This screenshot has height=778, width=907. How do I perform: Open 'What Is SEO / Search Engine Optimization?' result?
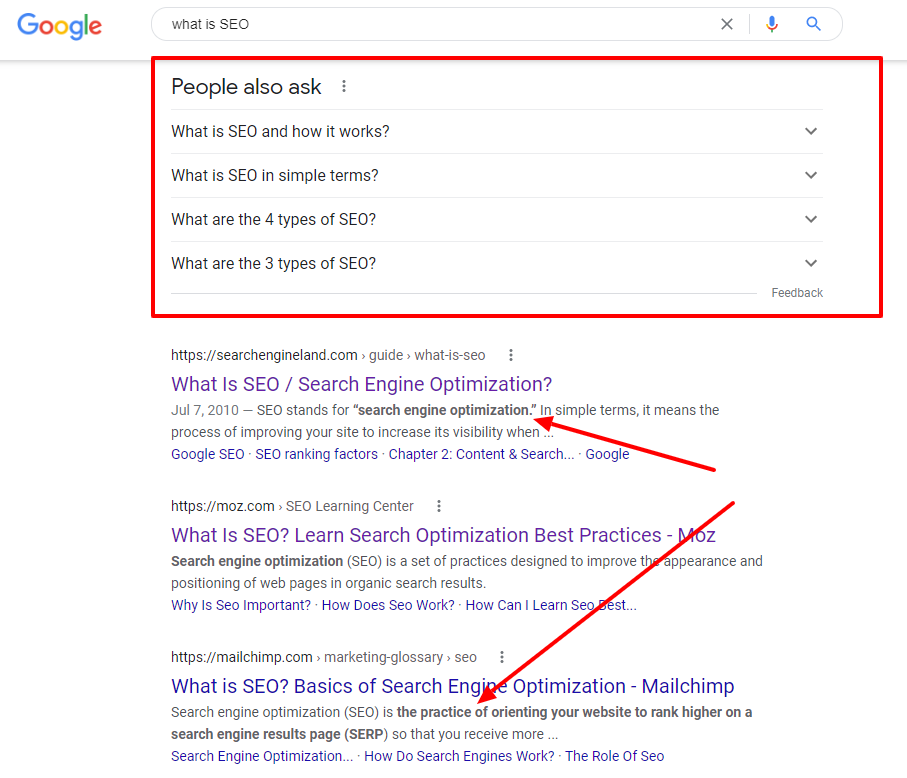[362, 384]
